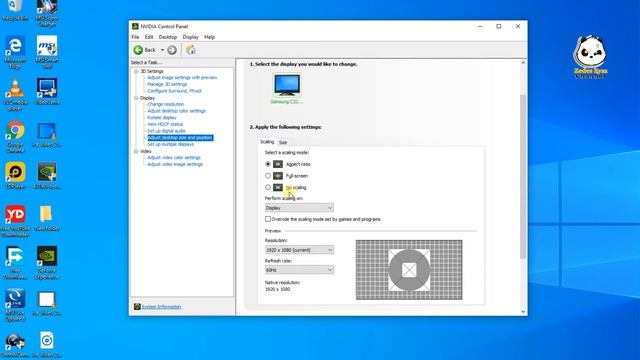Viewport: 640px width, 360px height.
Task: Open Set up digital audio task
Action: [x=166, y=131]
